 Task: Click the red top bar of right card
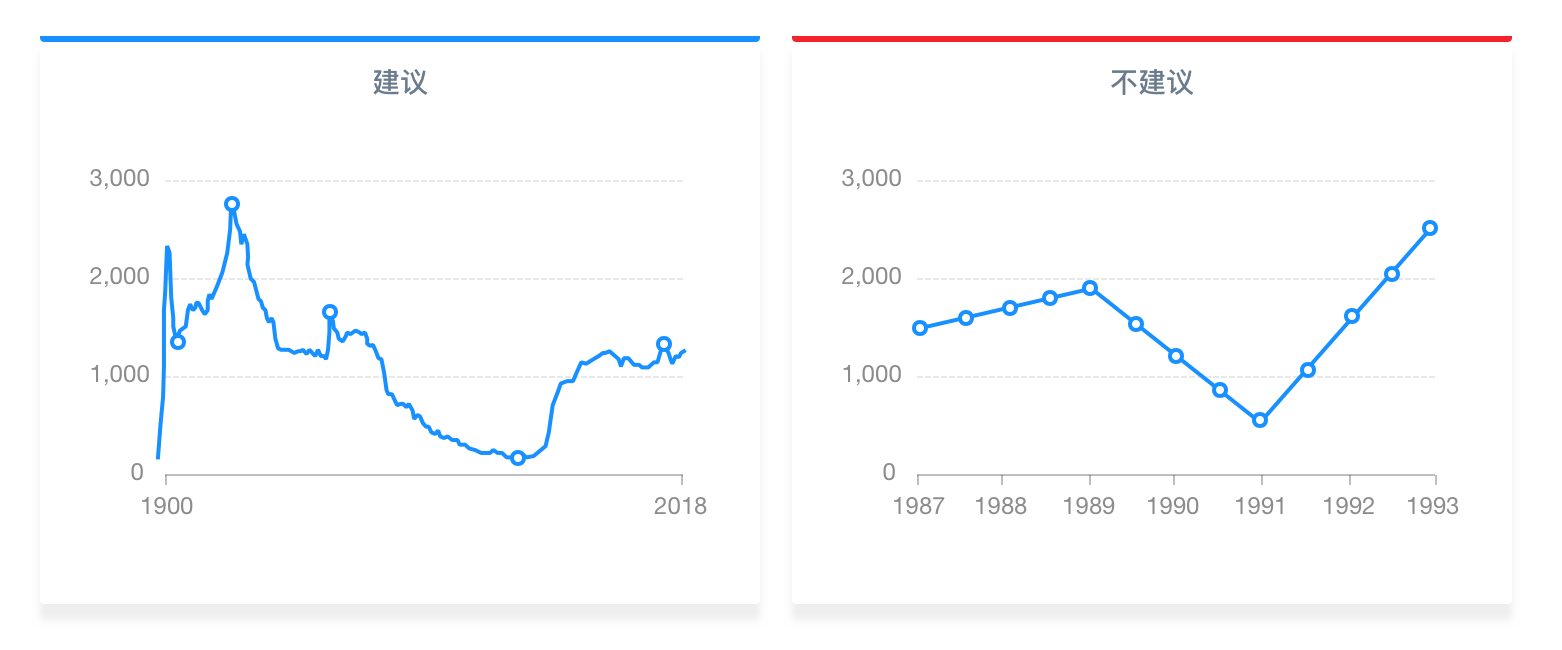click(x=1152, y=38)
